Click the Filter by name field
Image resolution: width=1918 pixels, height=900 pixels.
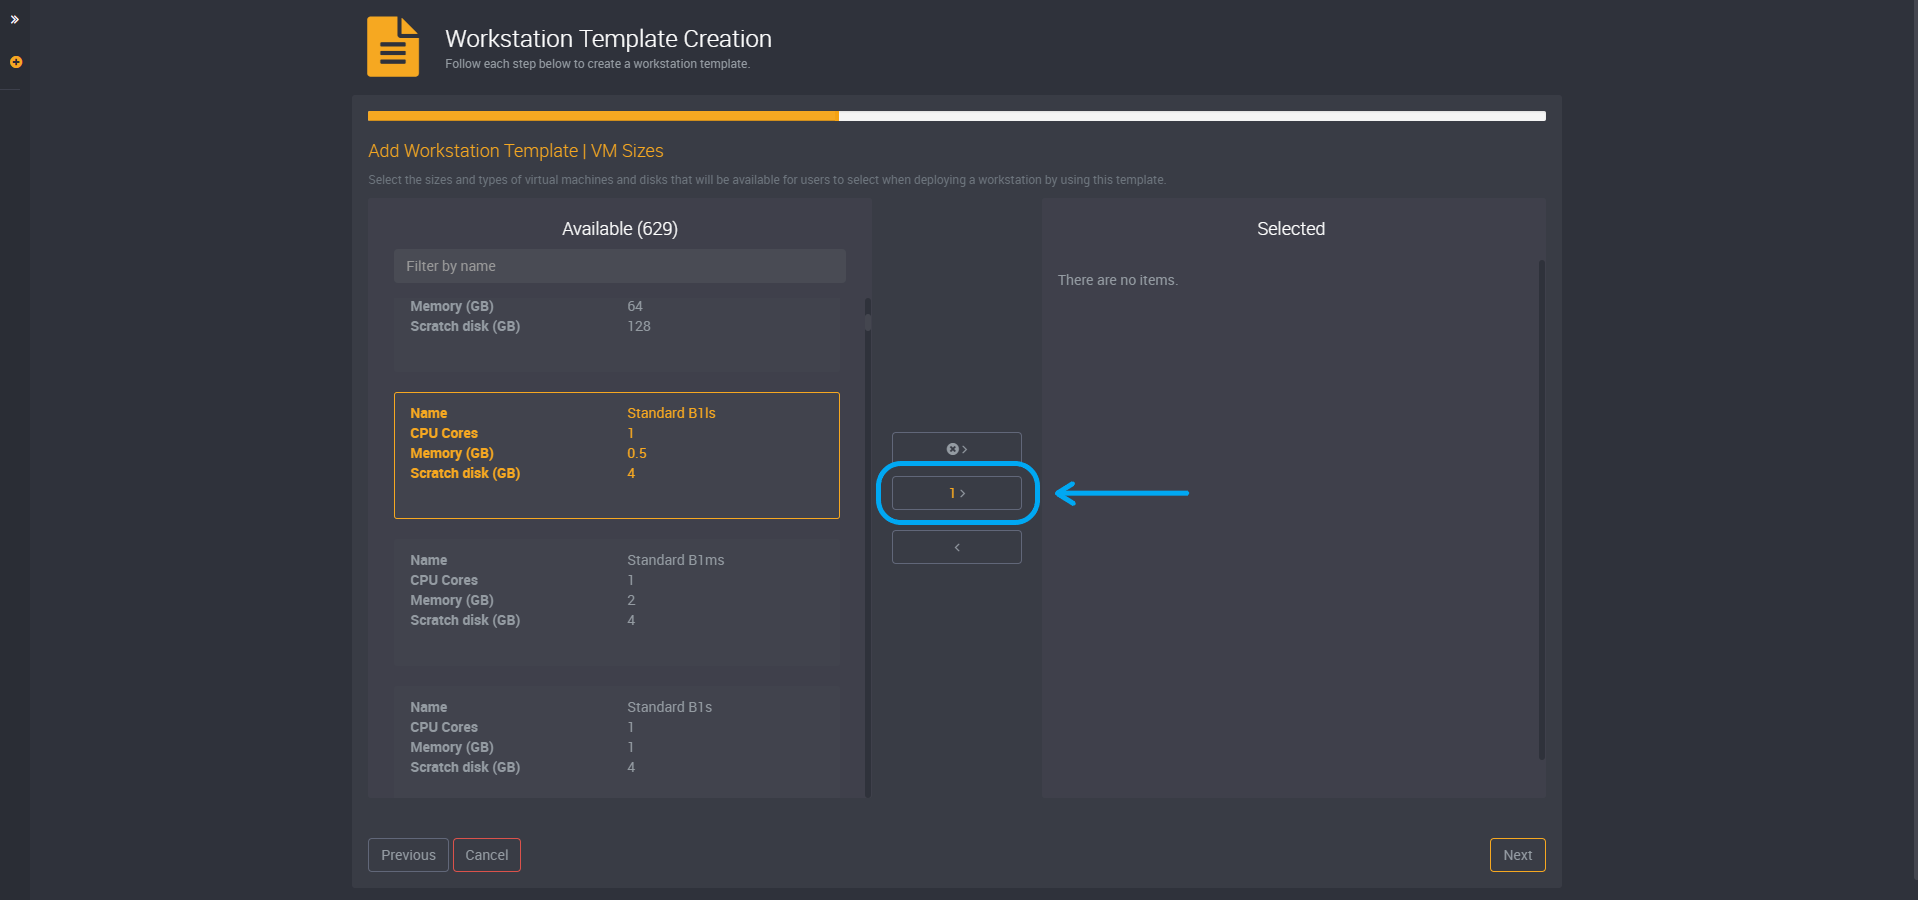620,266
